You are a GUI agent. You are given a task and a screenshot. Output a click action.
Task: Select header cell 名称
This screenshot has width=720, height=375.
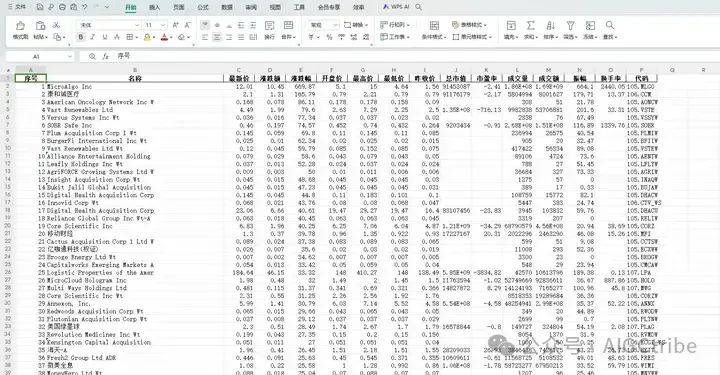click(x=135, y=78)
